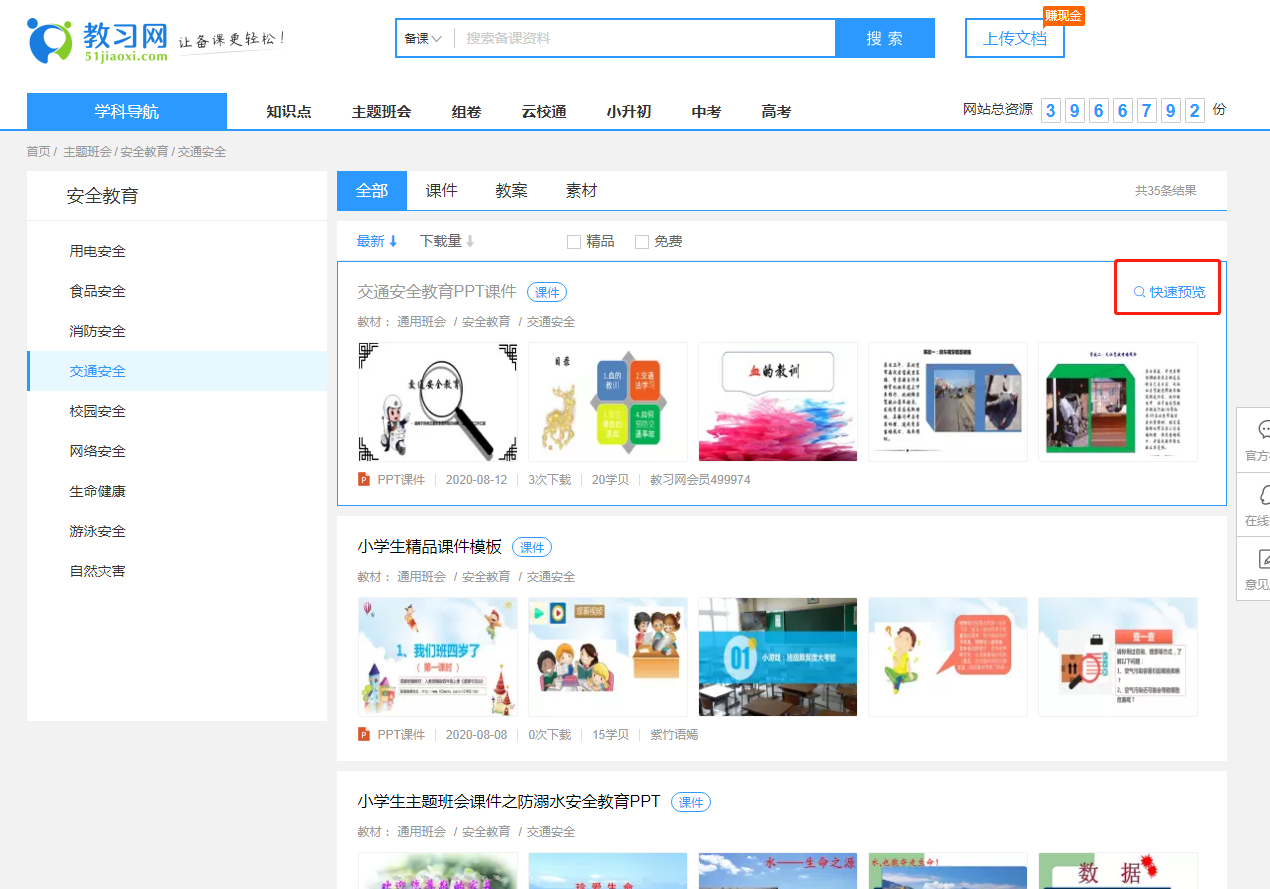Click uploader 教习网会员499974
1270x889 pixels.
(x=700, y=480)
